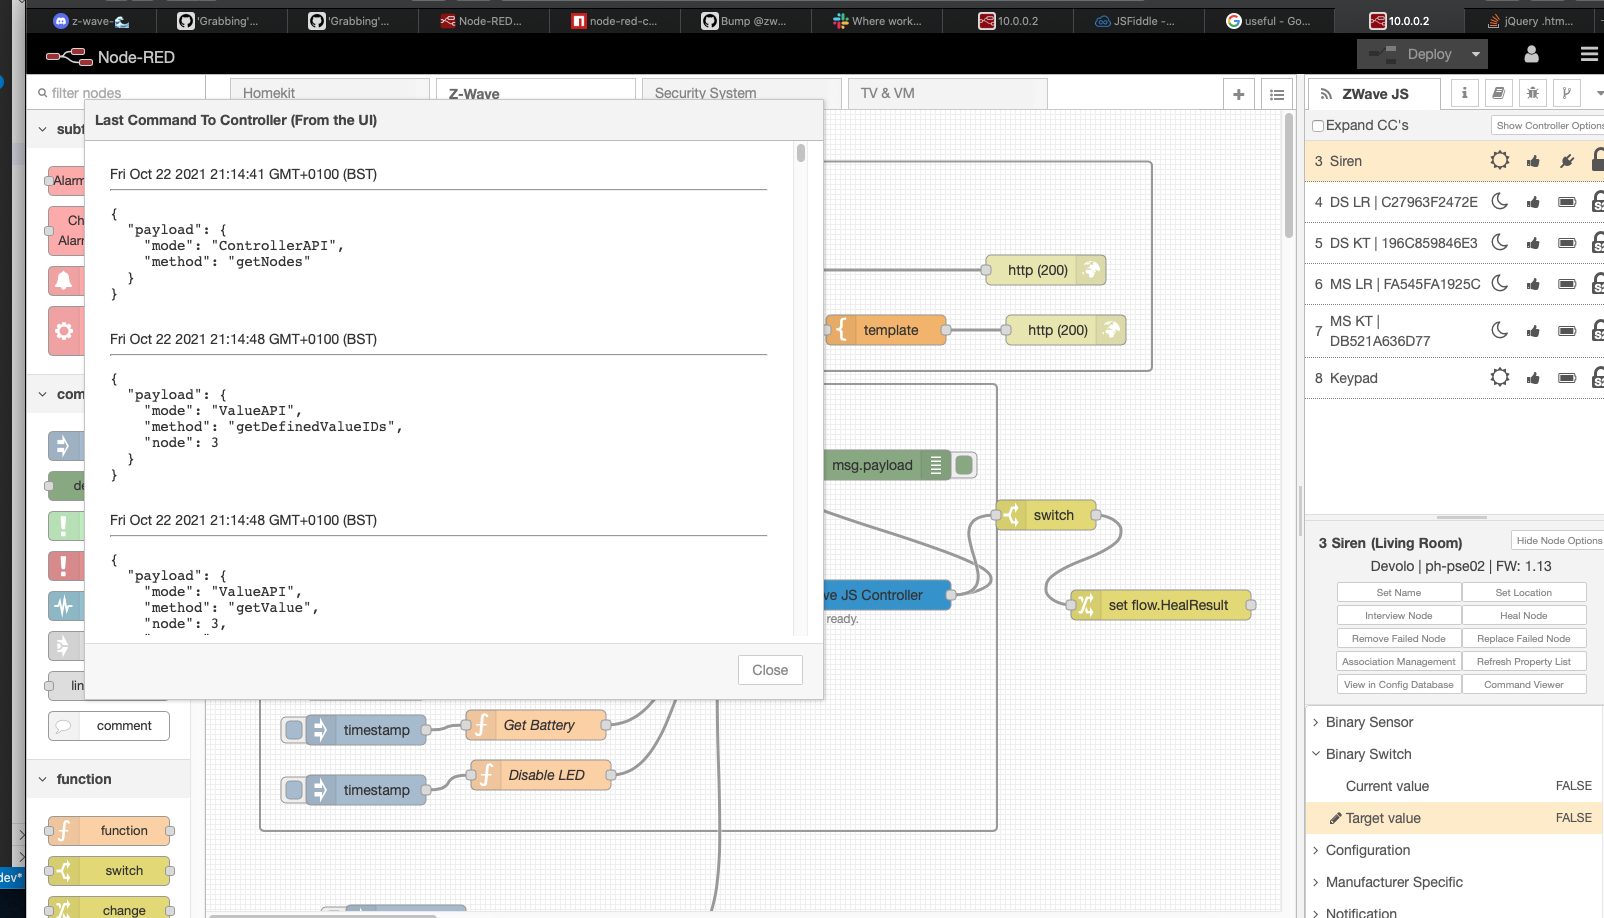1604x918 pixels.
Task: Click the Association Management button
Action: tap(1398, 661)
